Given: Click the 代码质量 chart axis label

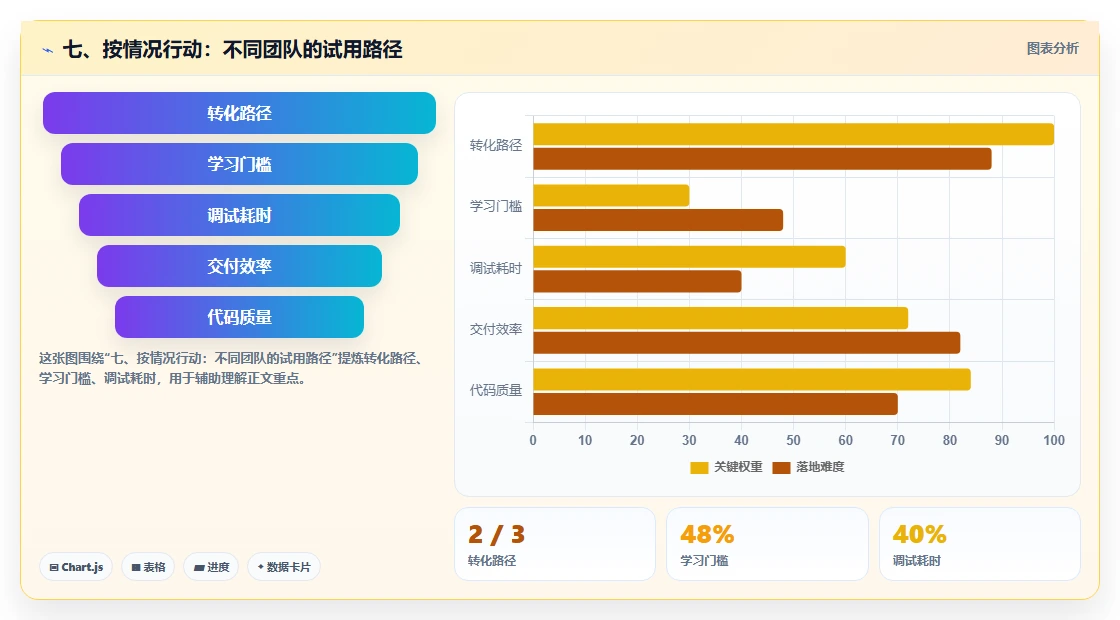Looking at the screenshot, I should (496, 391).
